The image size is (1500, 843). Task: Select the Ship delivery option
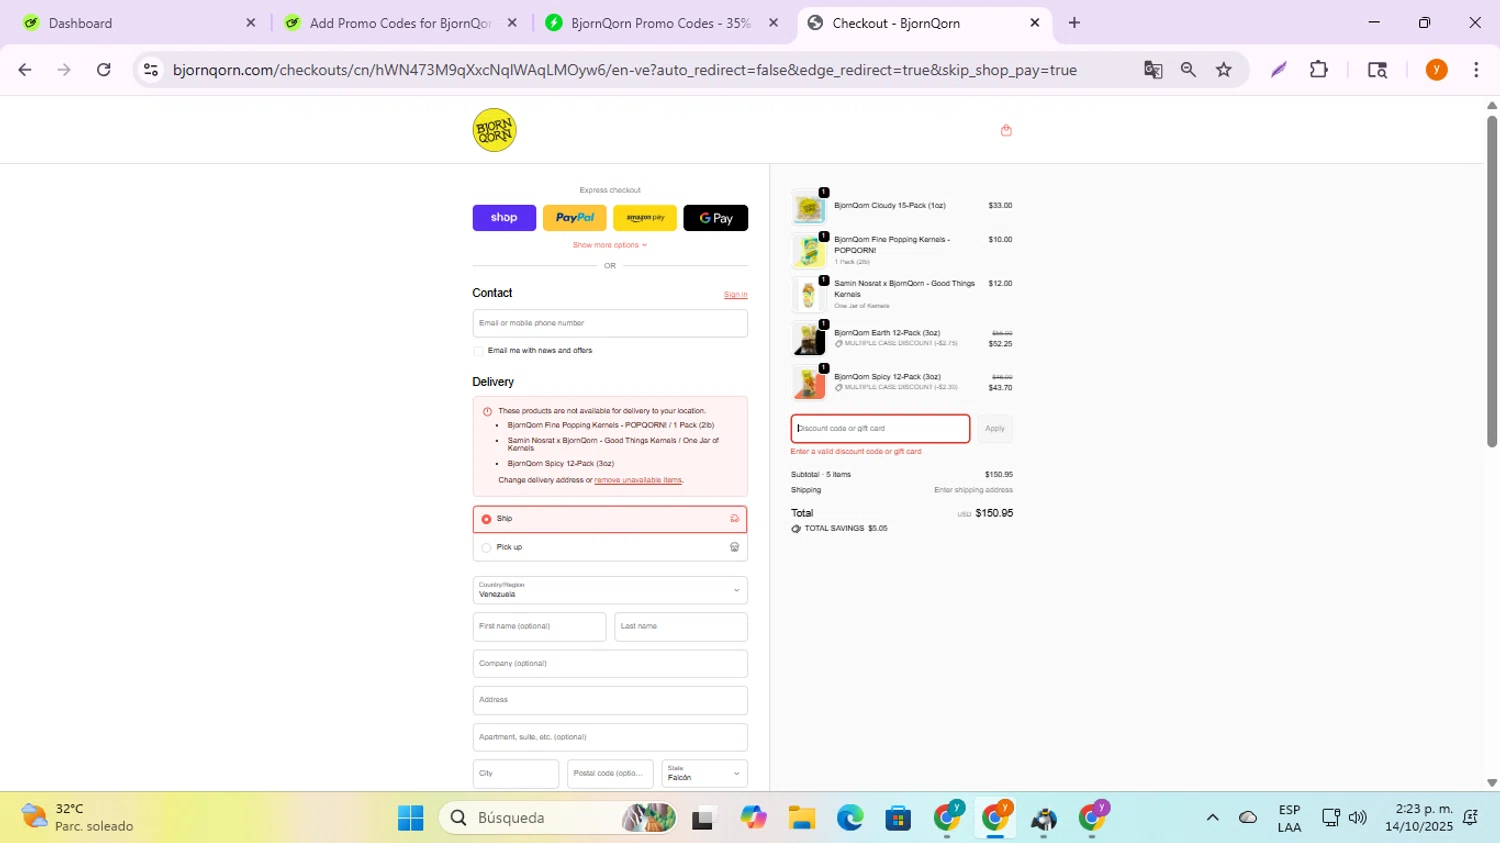coord(610,519)
